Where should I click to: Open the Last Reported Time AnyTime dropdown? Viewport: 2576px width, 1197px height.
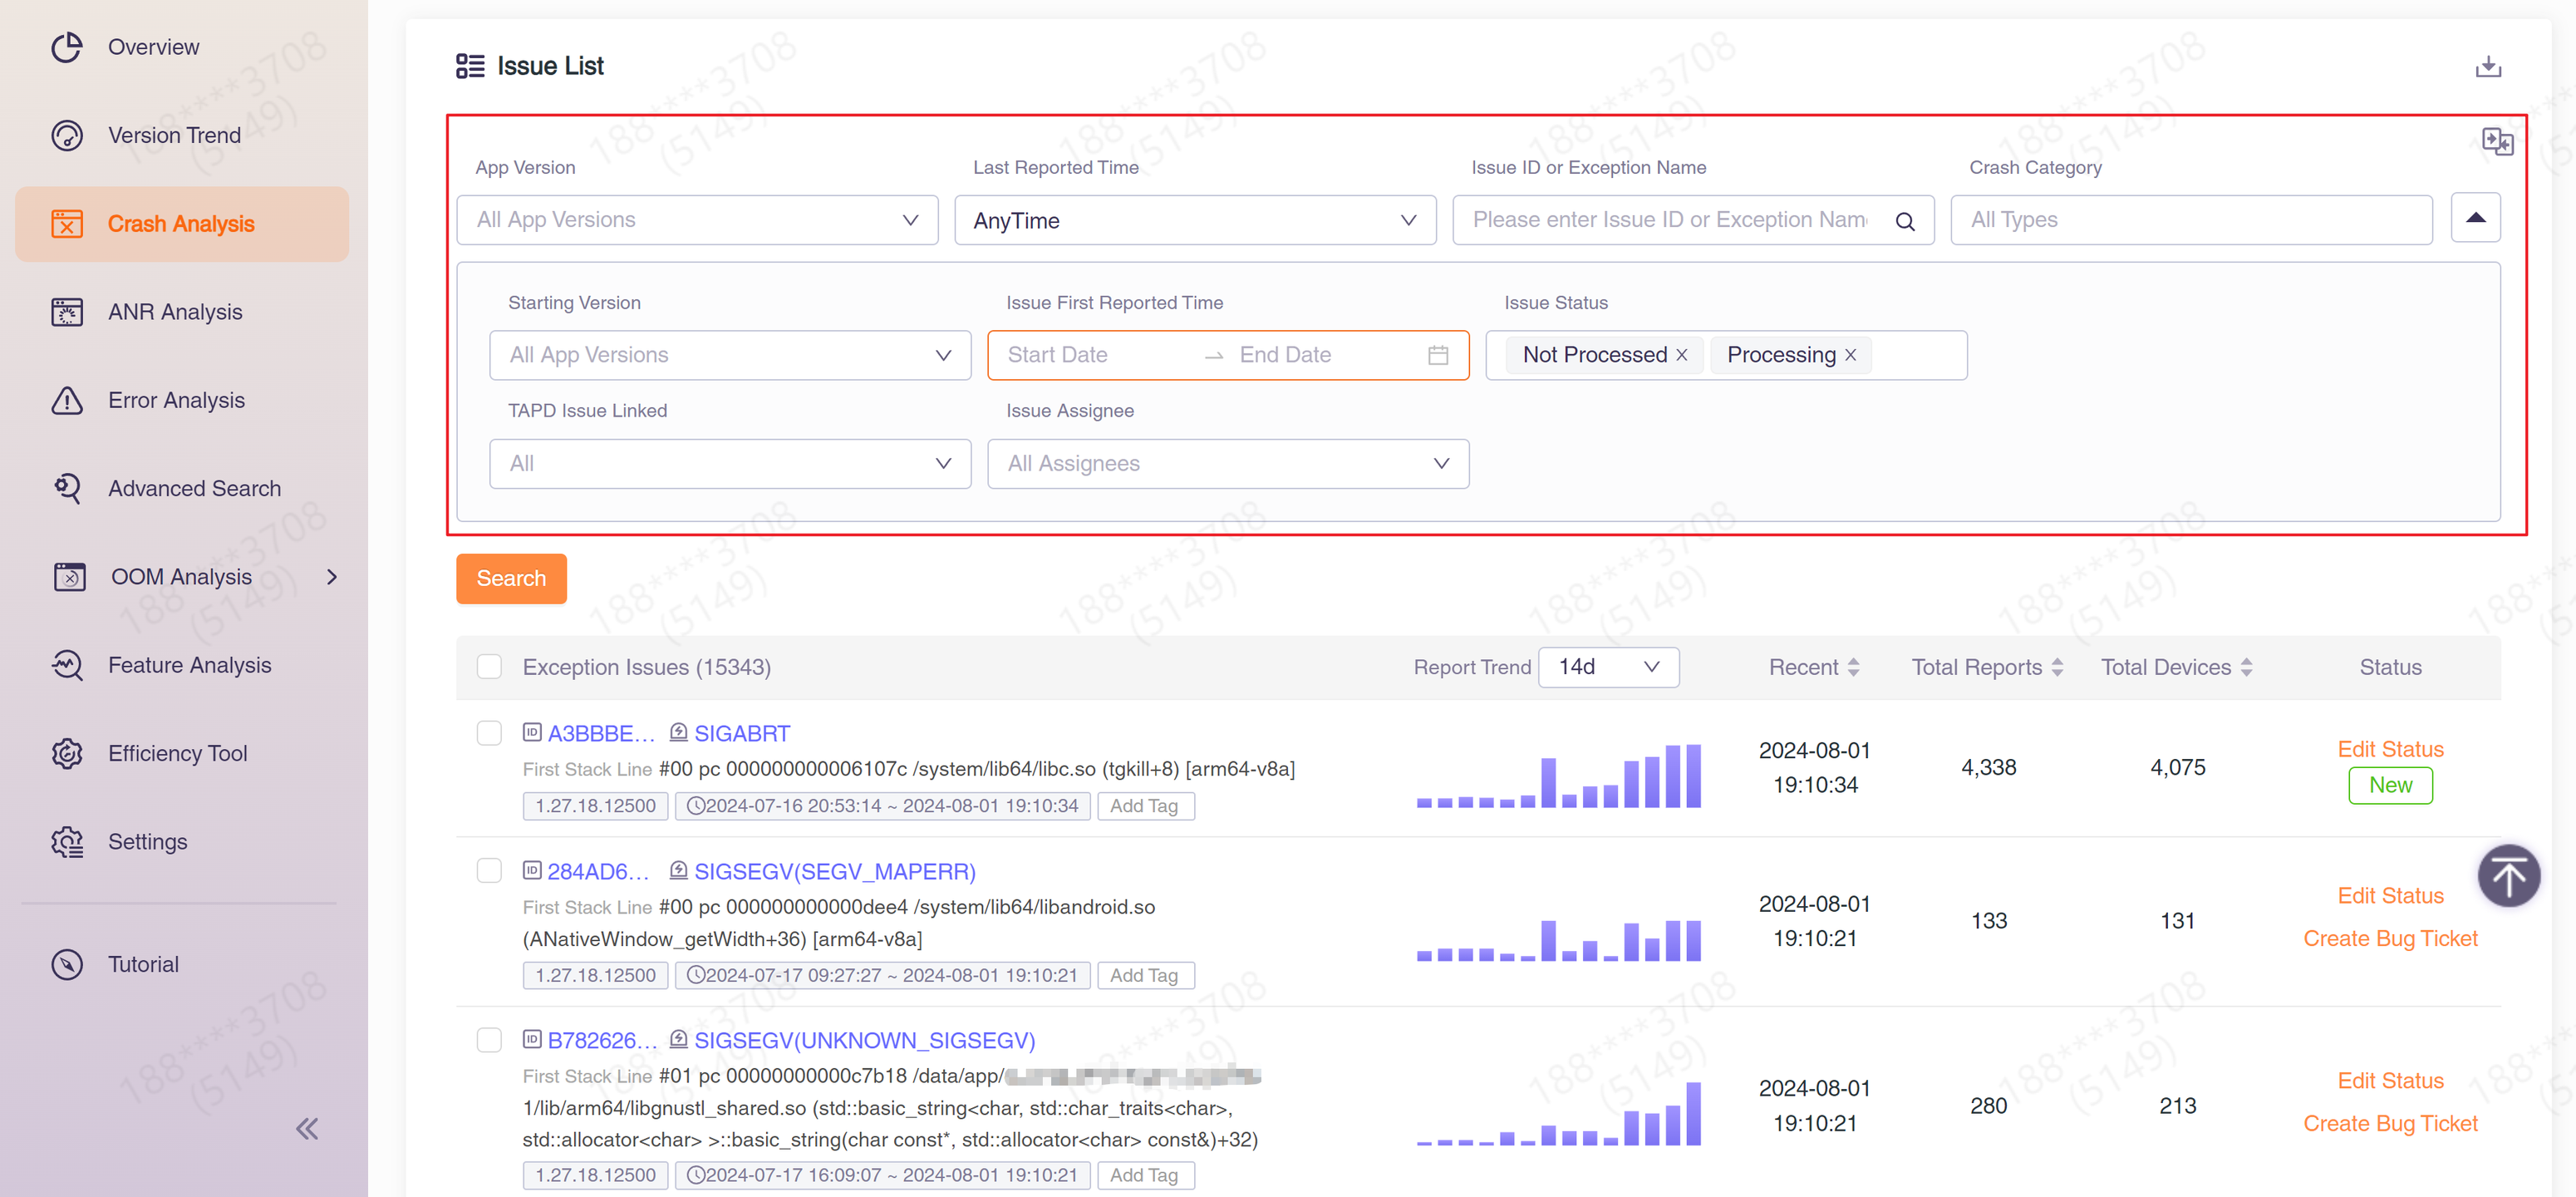1194,220
